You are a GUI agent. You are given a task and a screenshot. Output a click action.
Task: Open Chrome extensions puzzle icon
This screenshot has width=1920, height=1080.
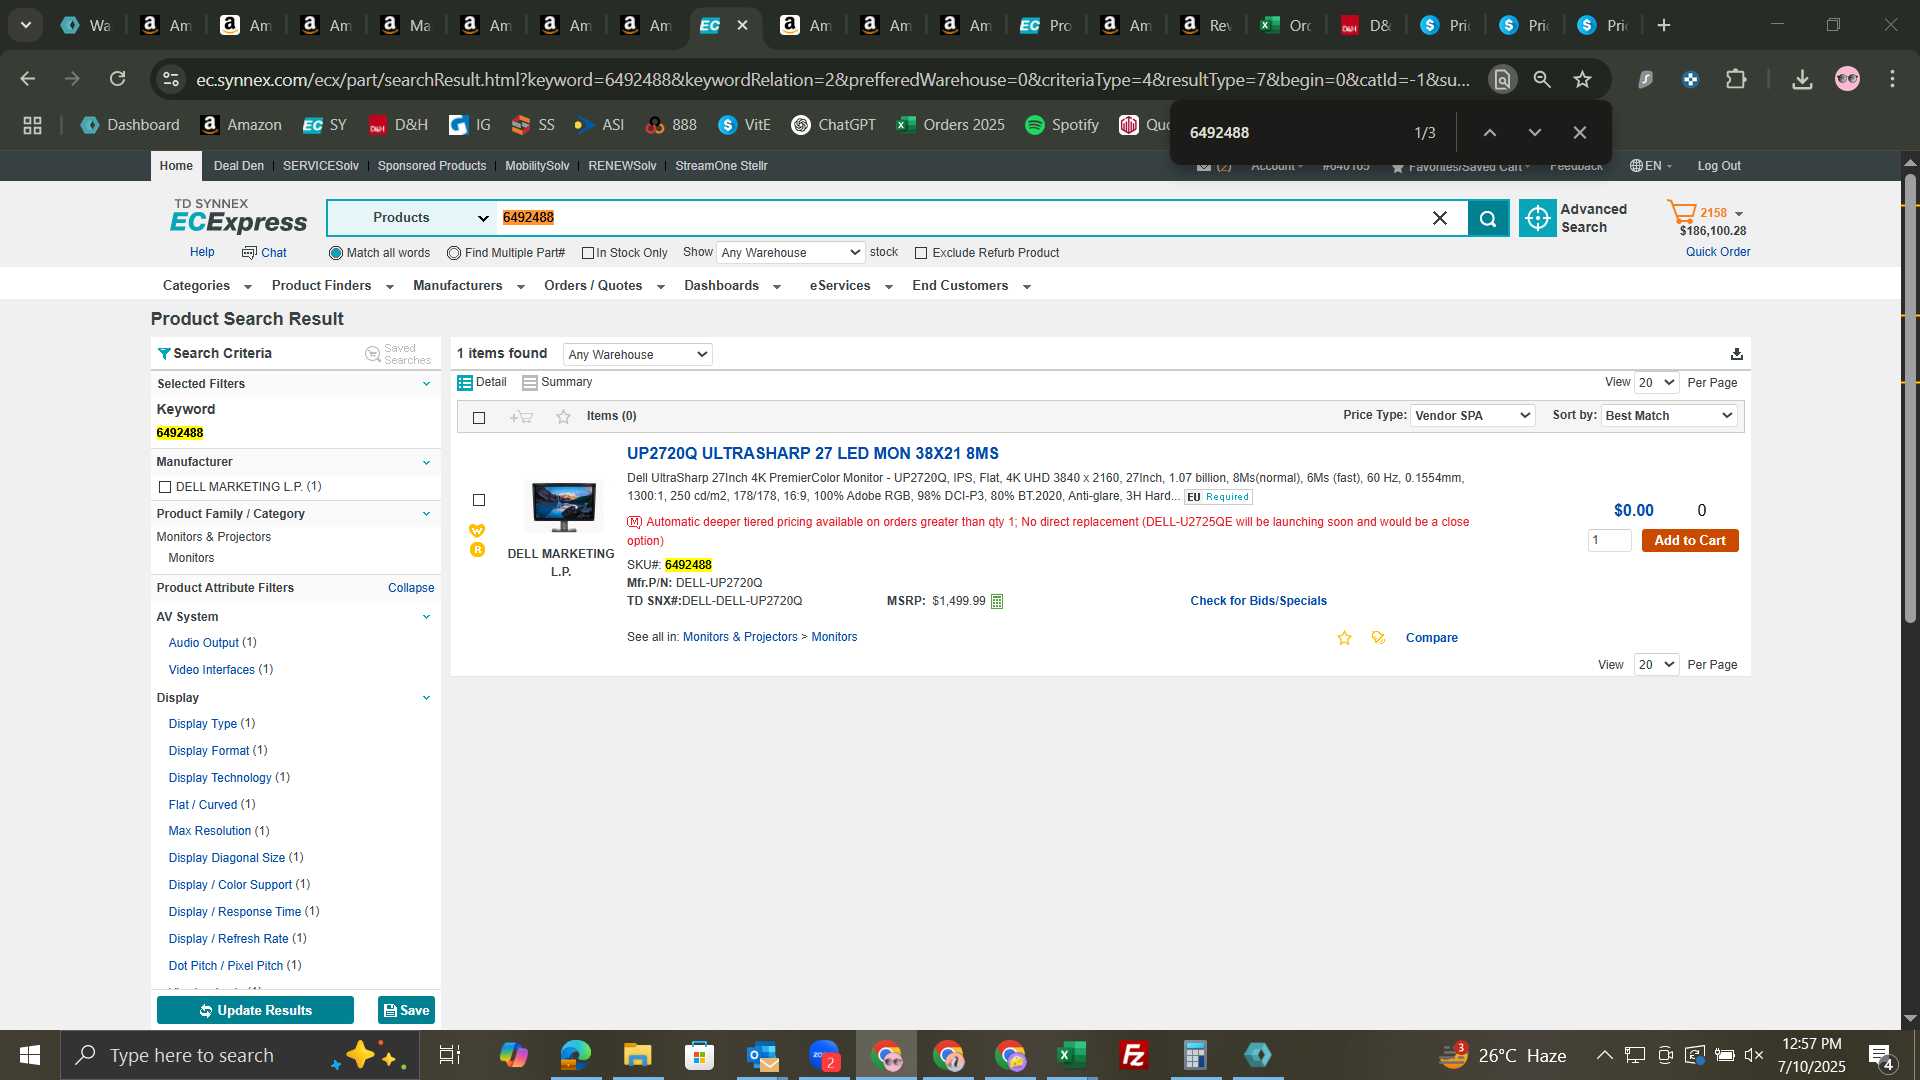pos(1737,79)
